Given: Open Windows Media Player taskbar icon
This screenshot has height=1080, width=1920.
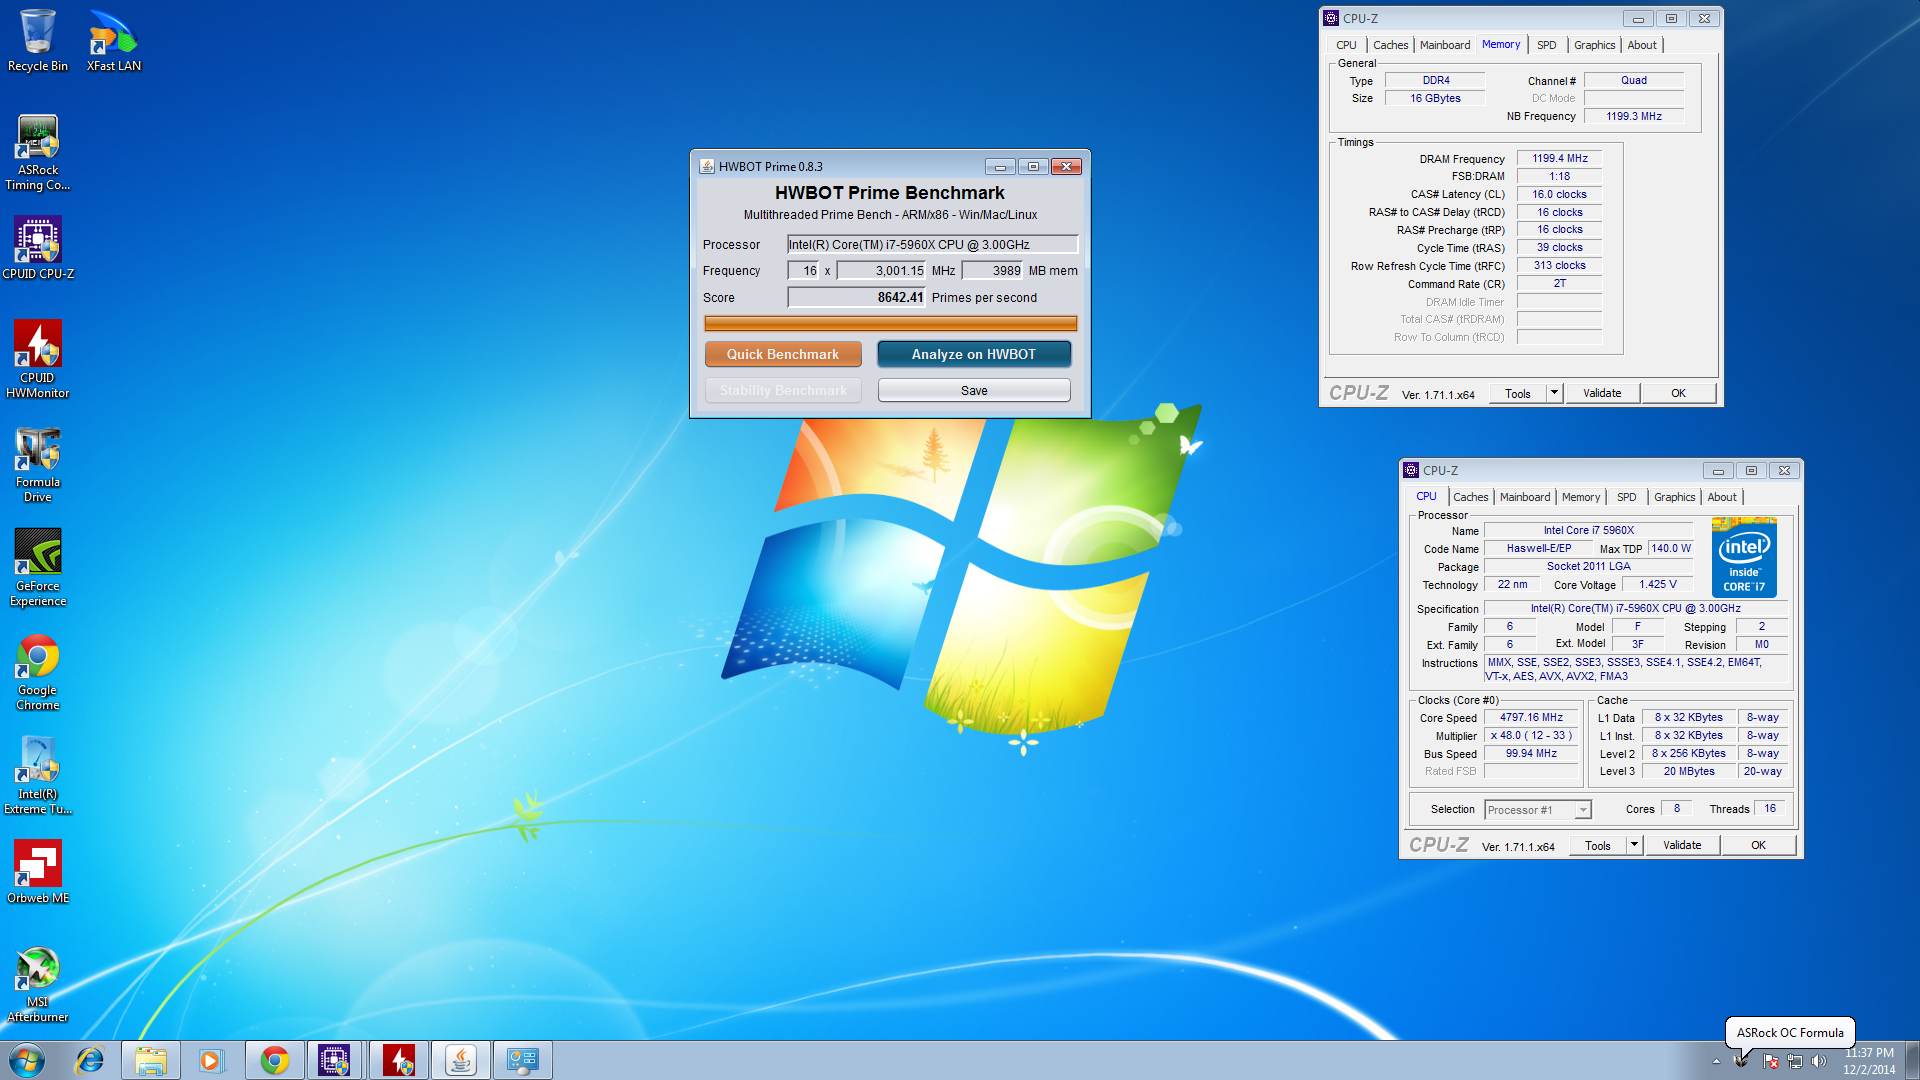Looking at the screenshot, I should point(211,1060).
